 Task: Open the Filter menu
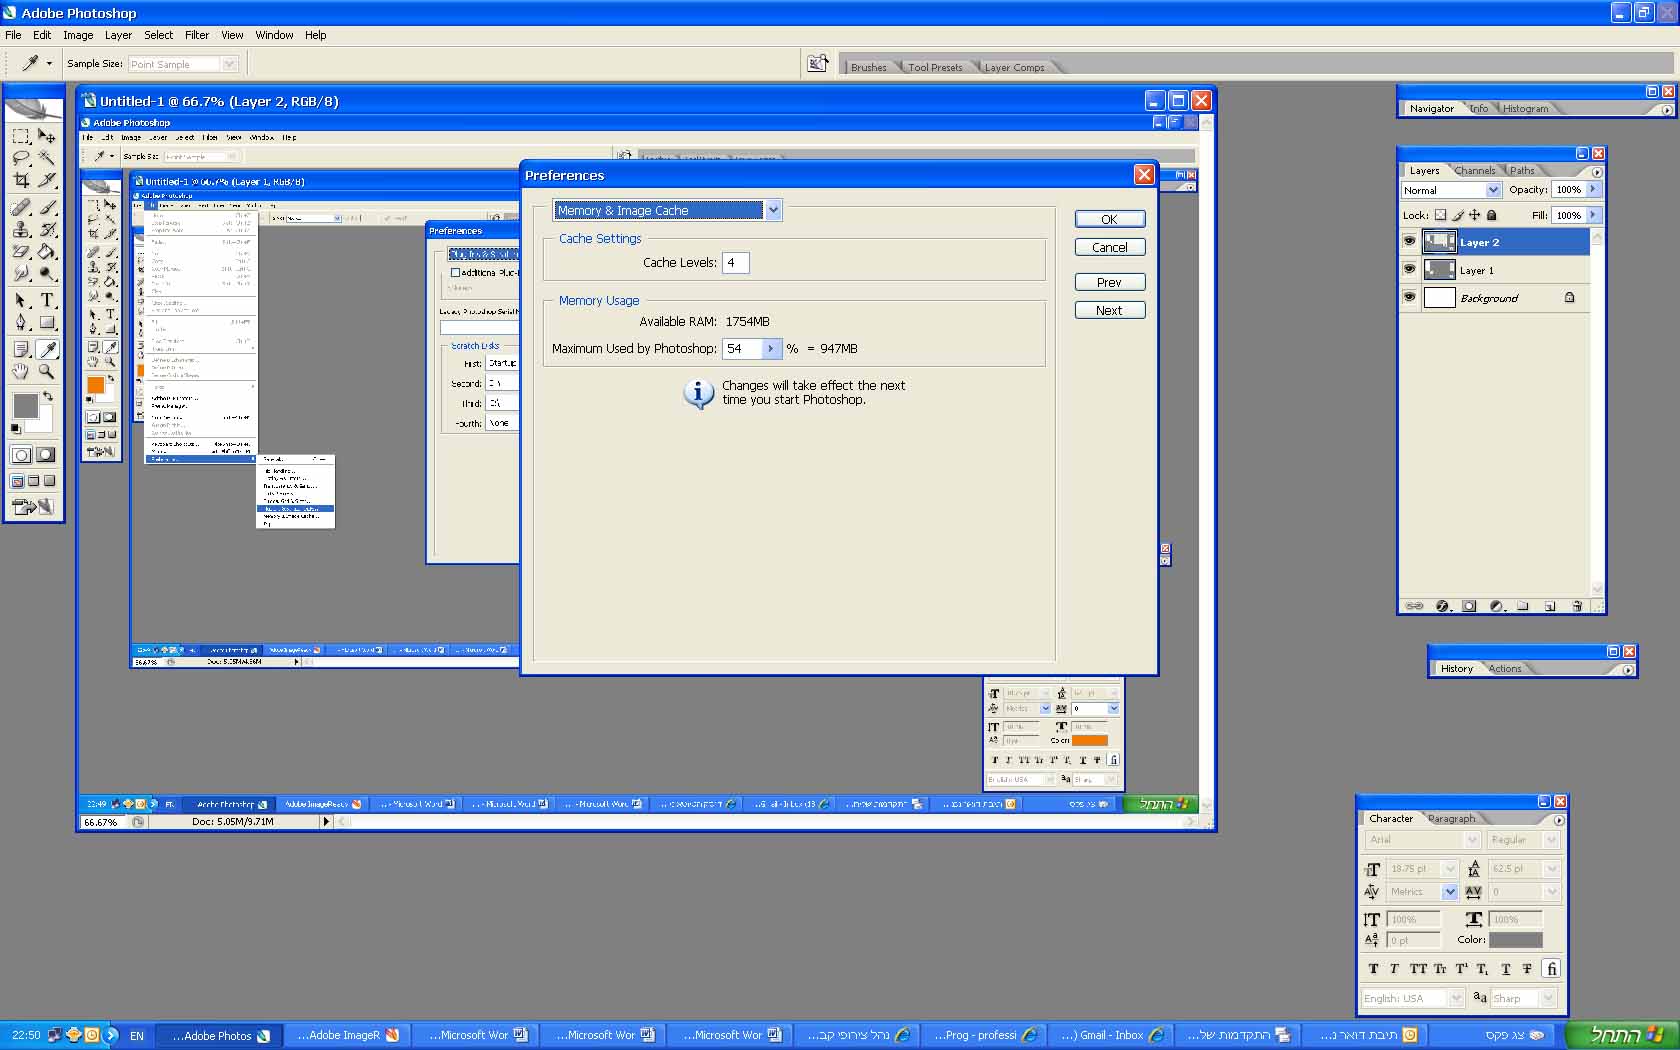pos(197,35)
